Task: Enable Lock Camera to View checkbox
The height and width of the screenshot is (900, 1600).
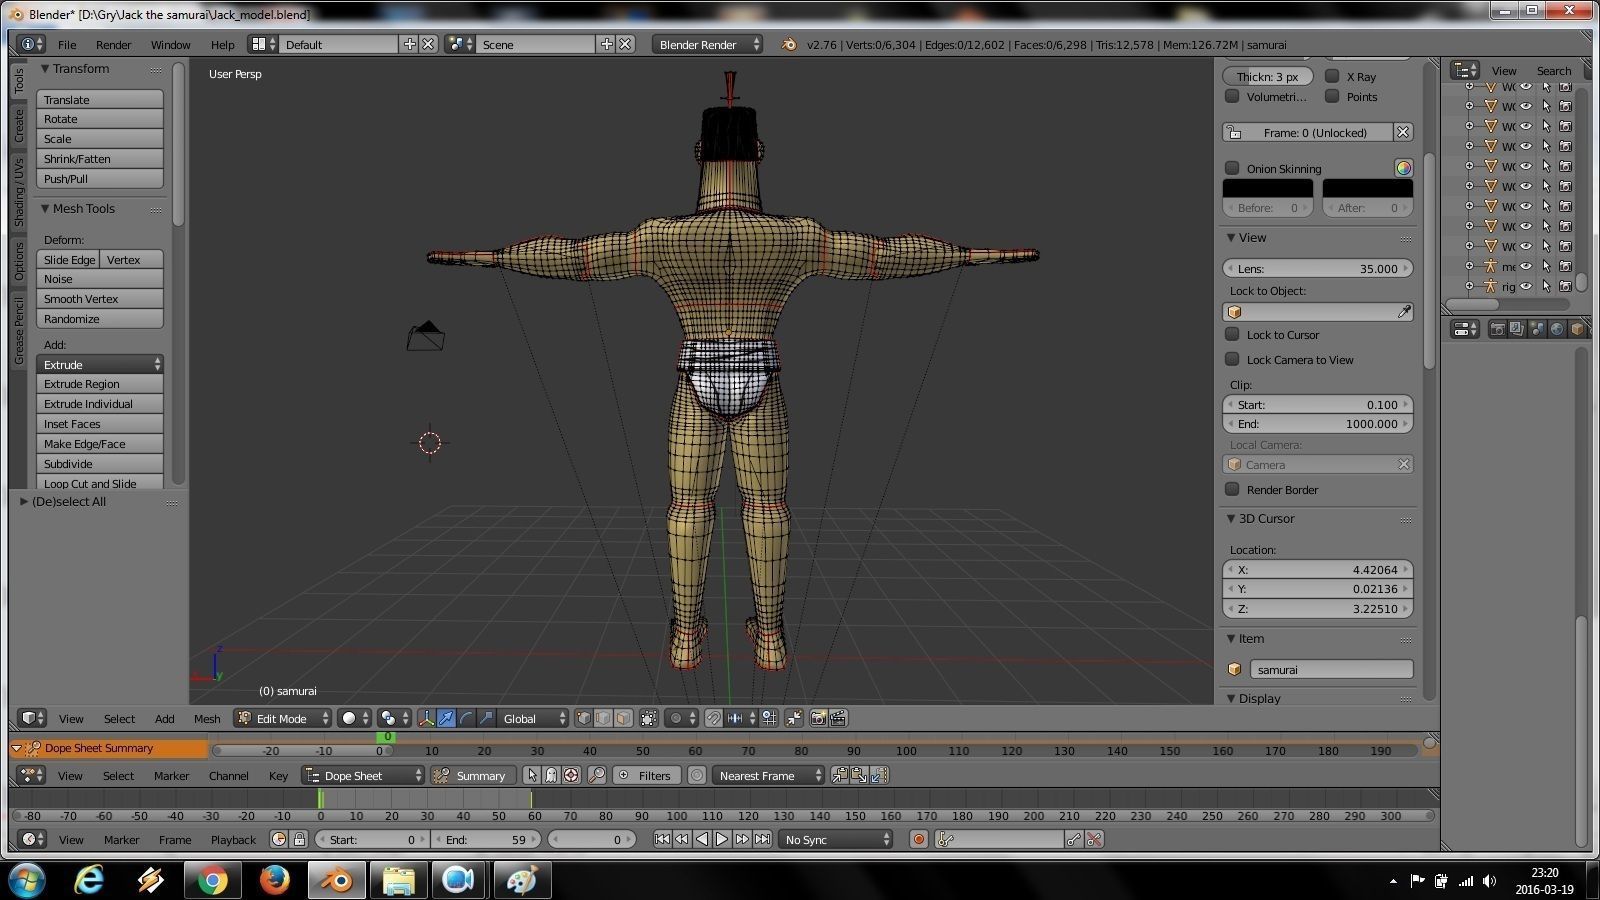Action: point(1232,359)
